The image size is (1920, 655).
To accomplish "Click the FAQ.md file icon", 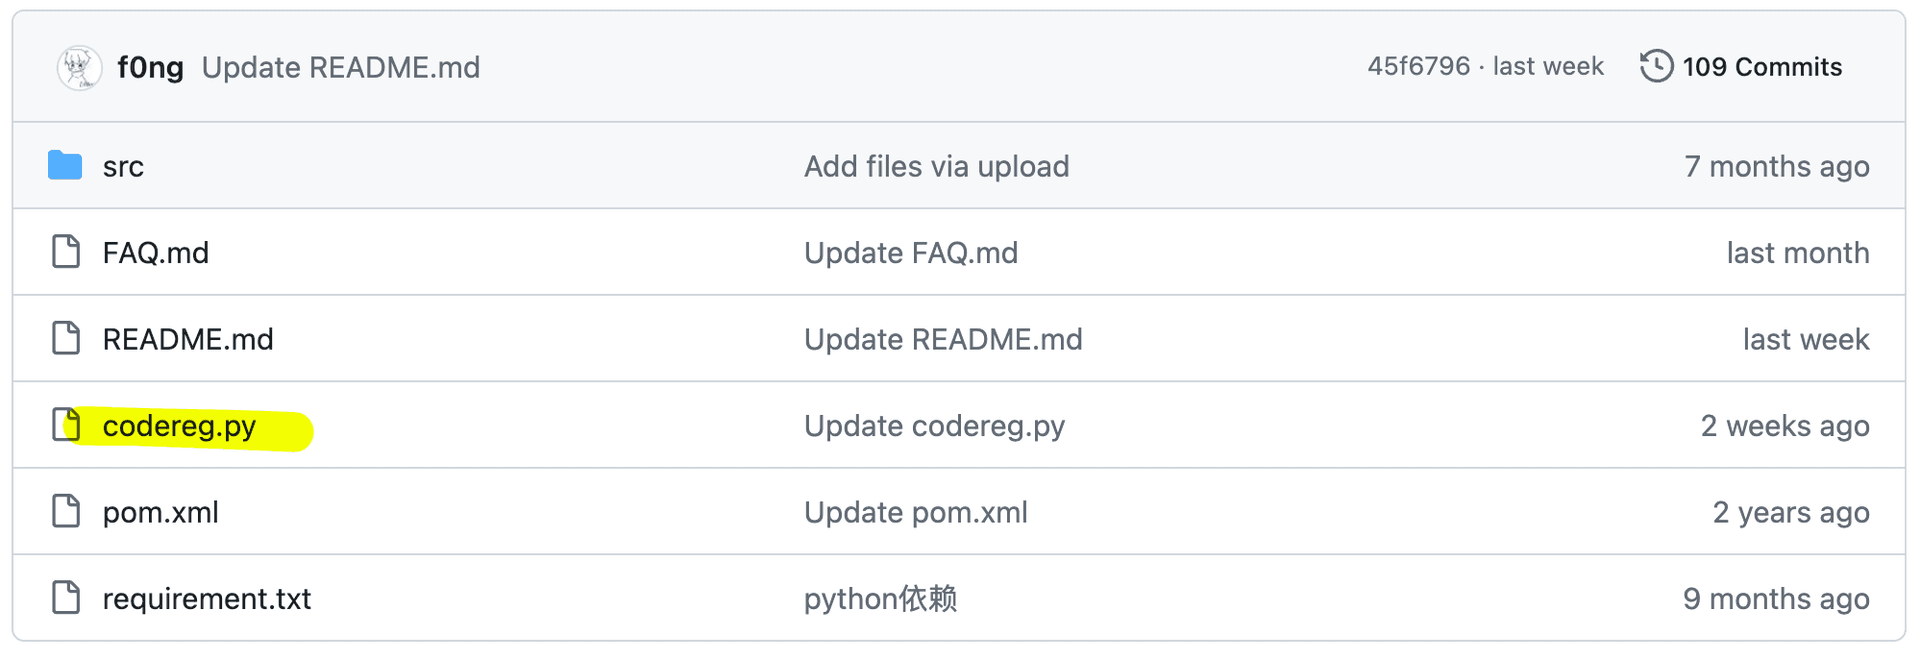I will (66, 252).
